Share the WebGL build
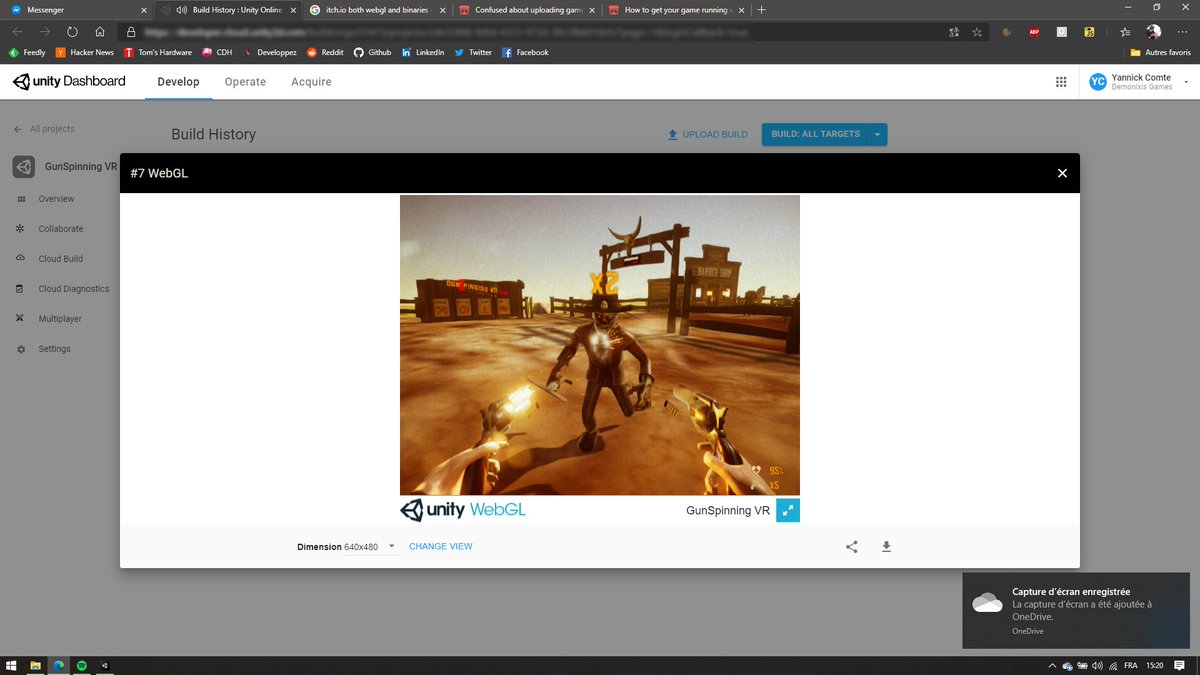This screenshot has width=1200, height=675. [852, 547]
